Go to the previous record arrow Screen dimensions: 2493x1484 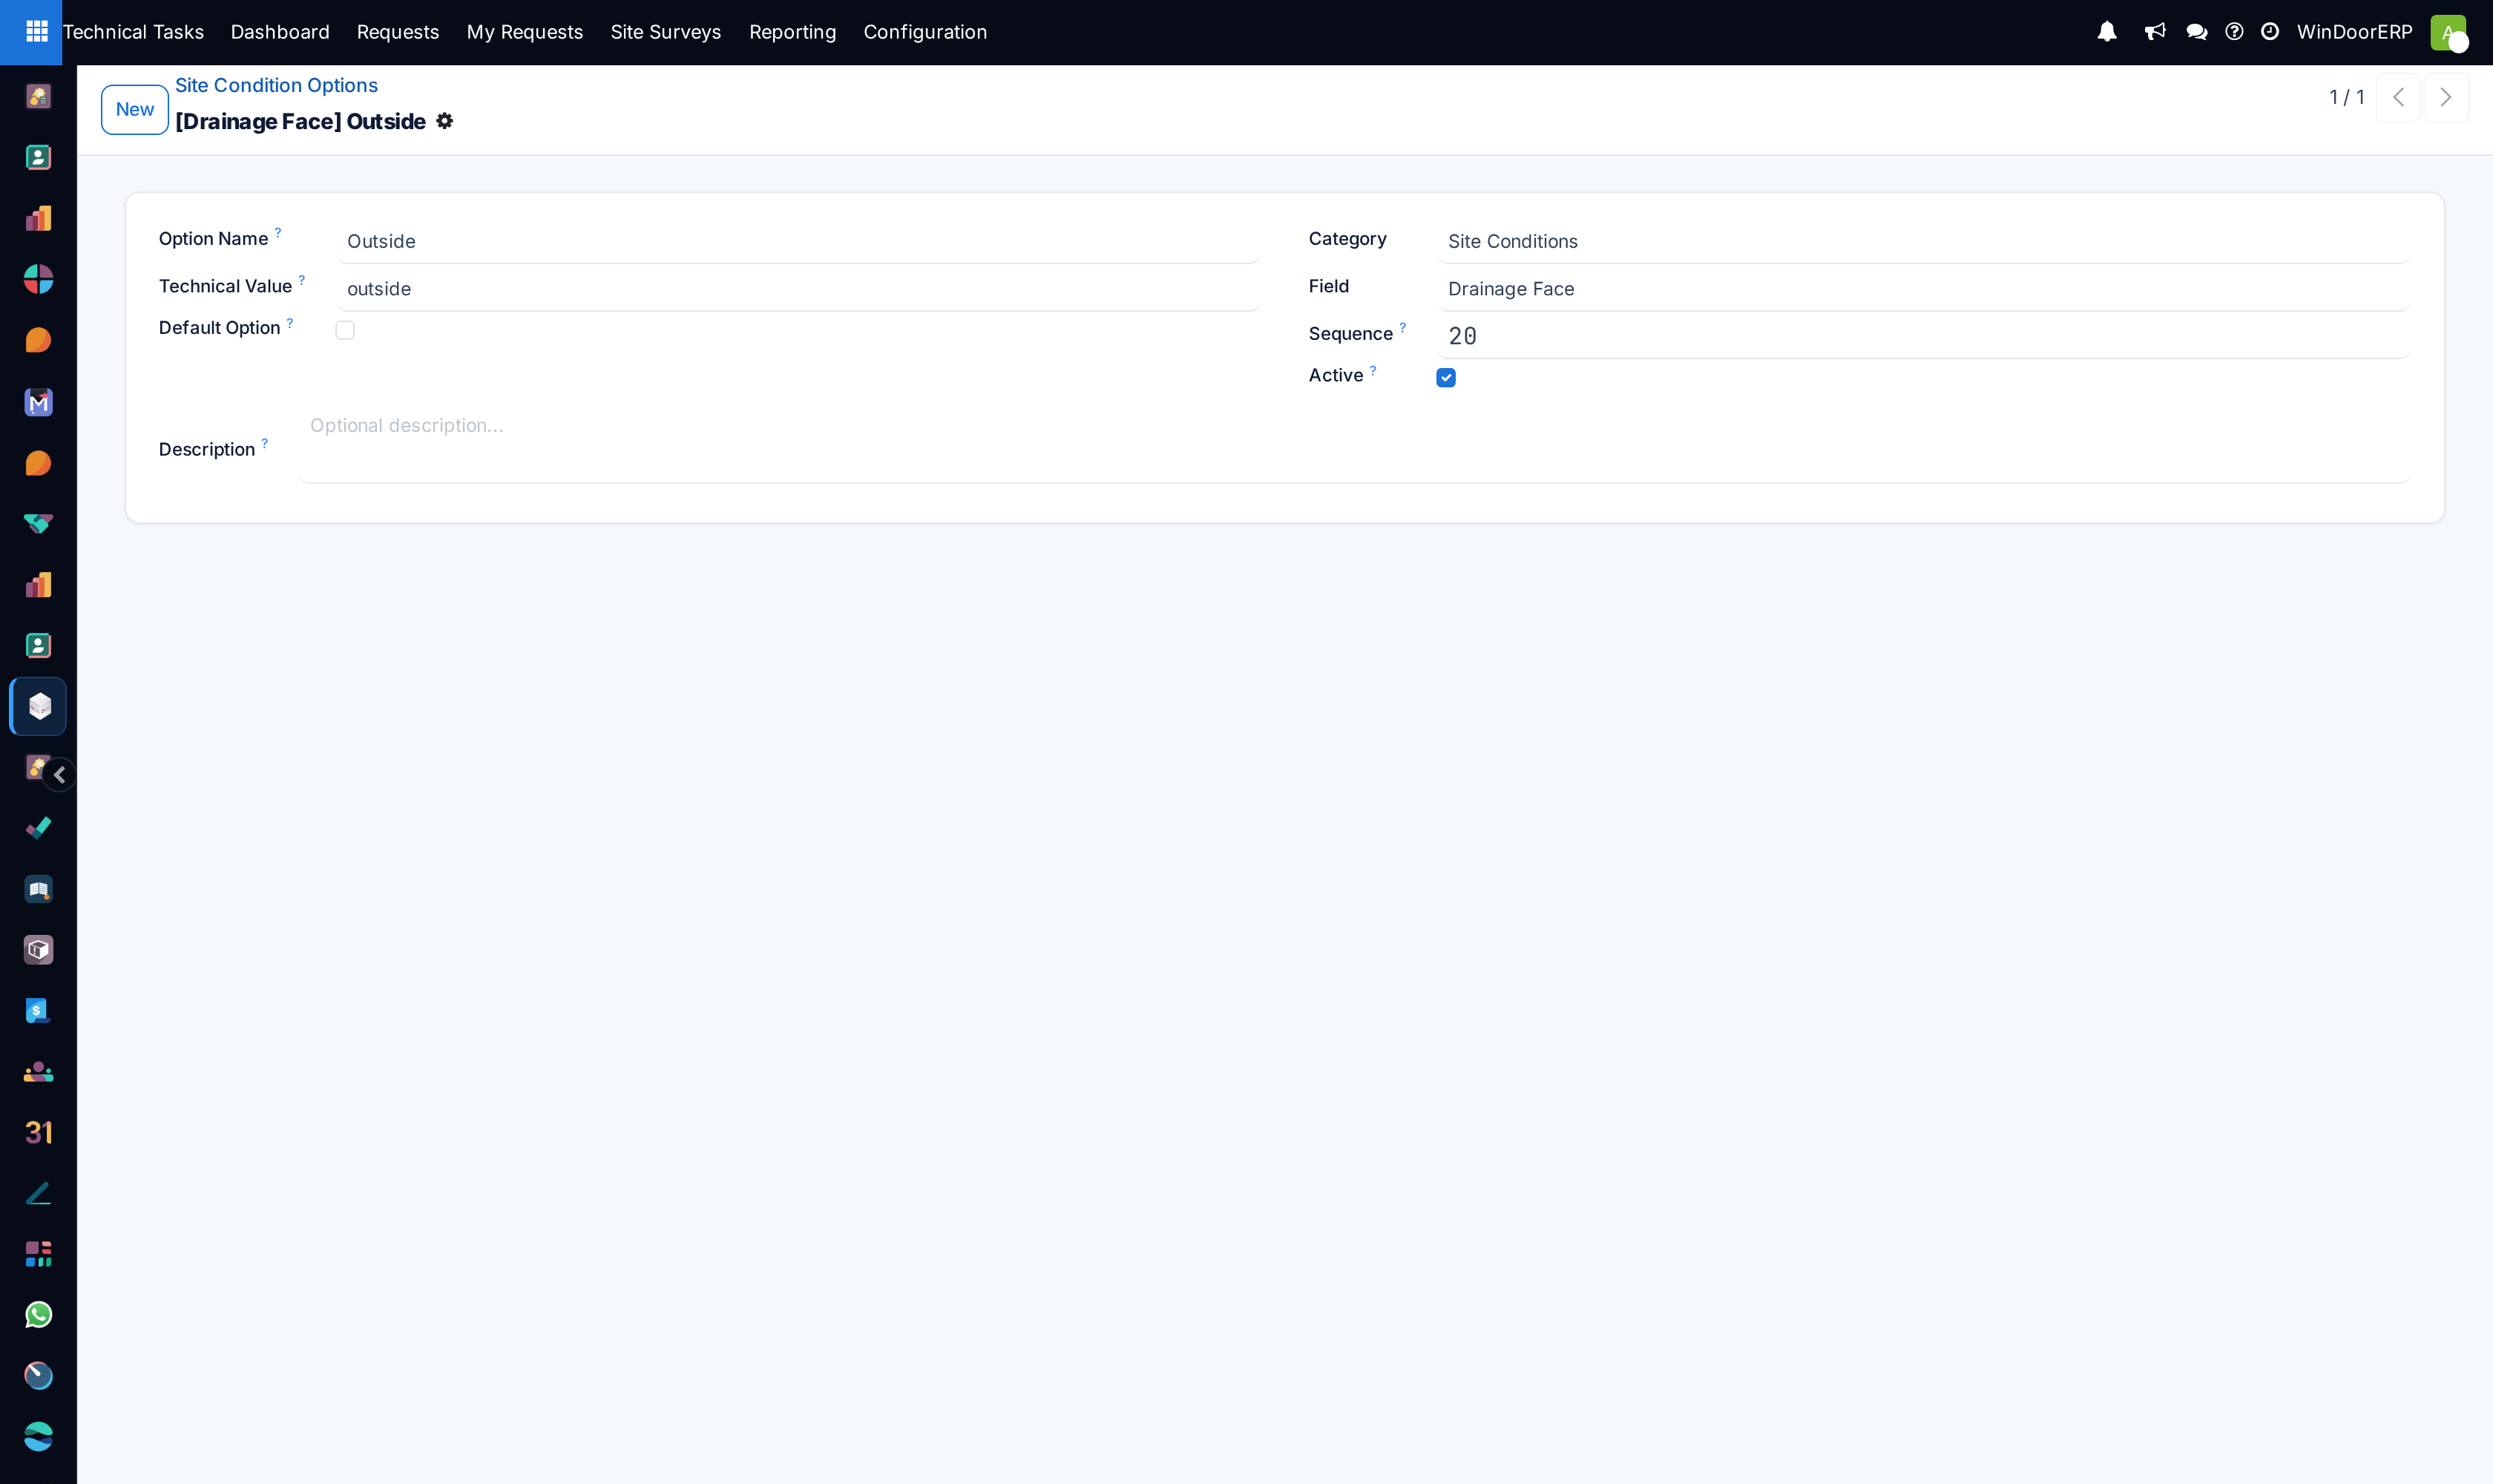coord(2398,97)
